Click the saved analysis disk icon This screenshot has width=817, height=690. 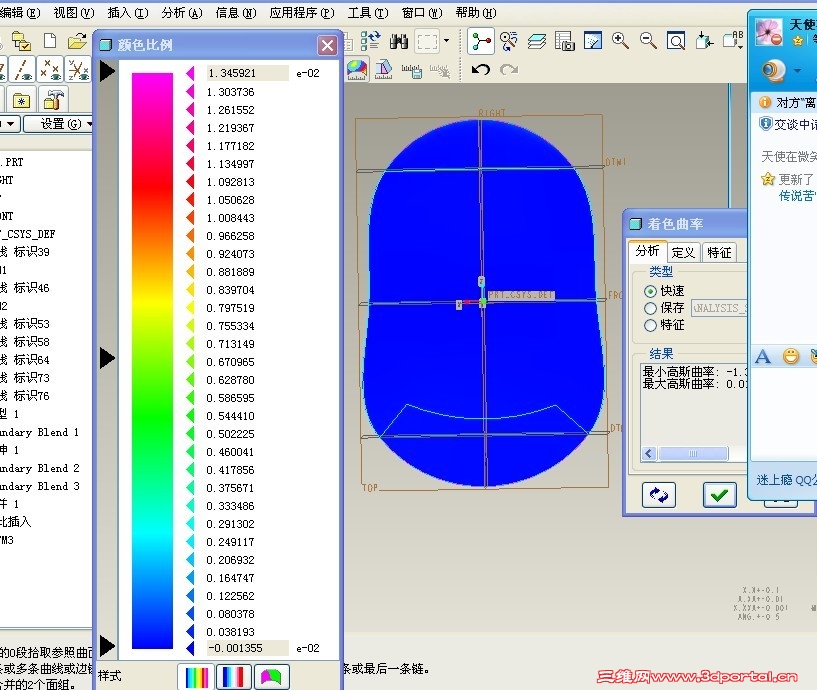click(412, 70)
